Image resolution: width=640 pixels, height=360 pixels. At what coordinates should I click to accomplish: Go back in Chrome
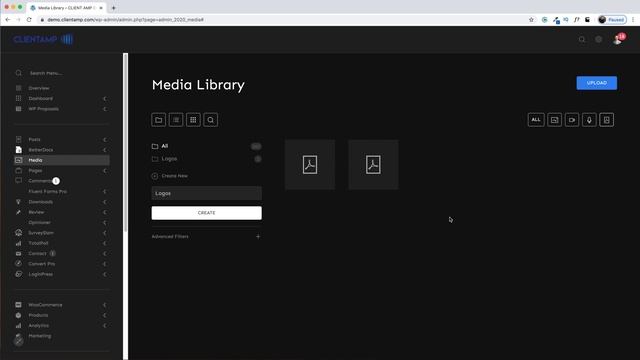(8, 20)
